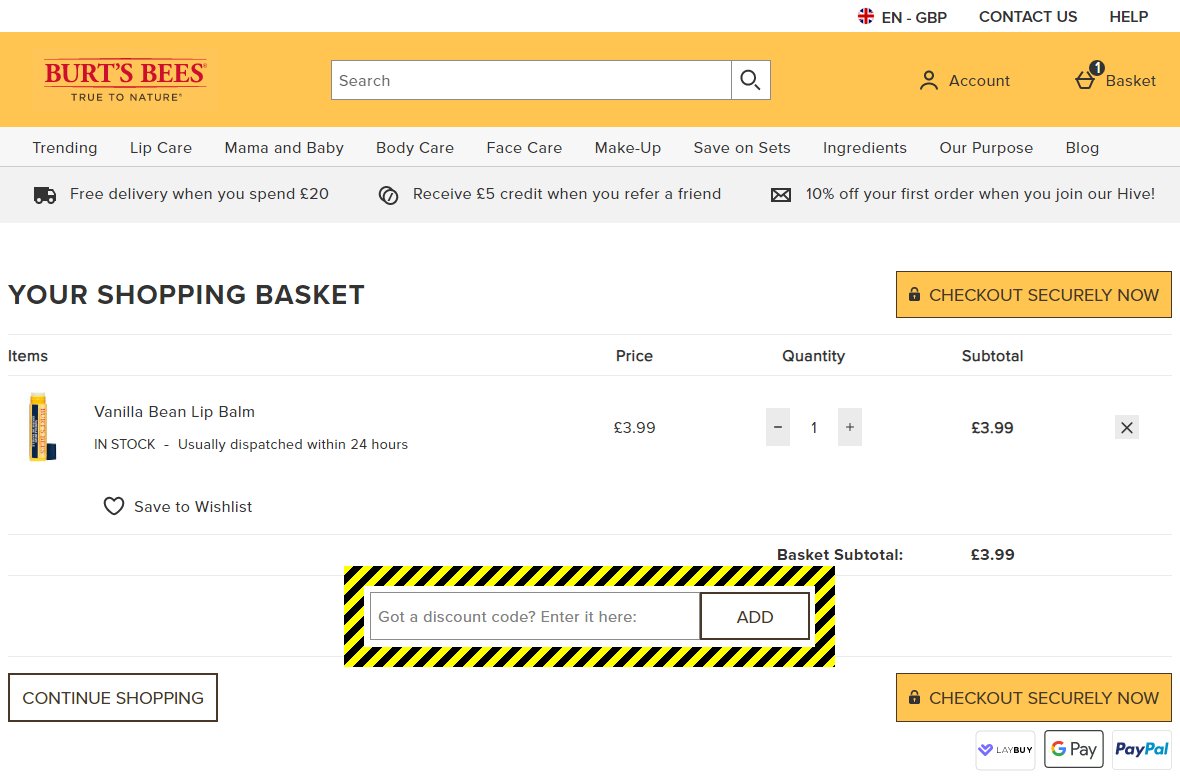
Task: Click the magnifying glass search icon
Action: click(750, 80)
